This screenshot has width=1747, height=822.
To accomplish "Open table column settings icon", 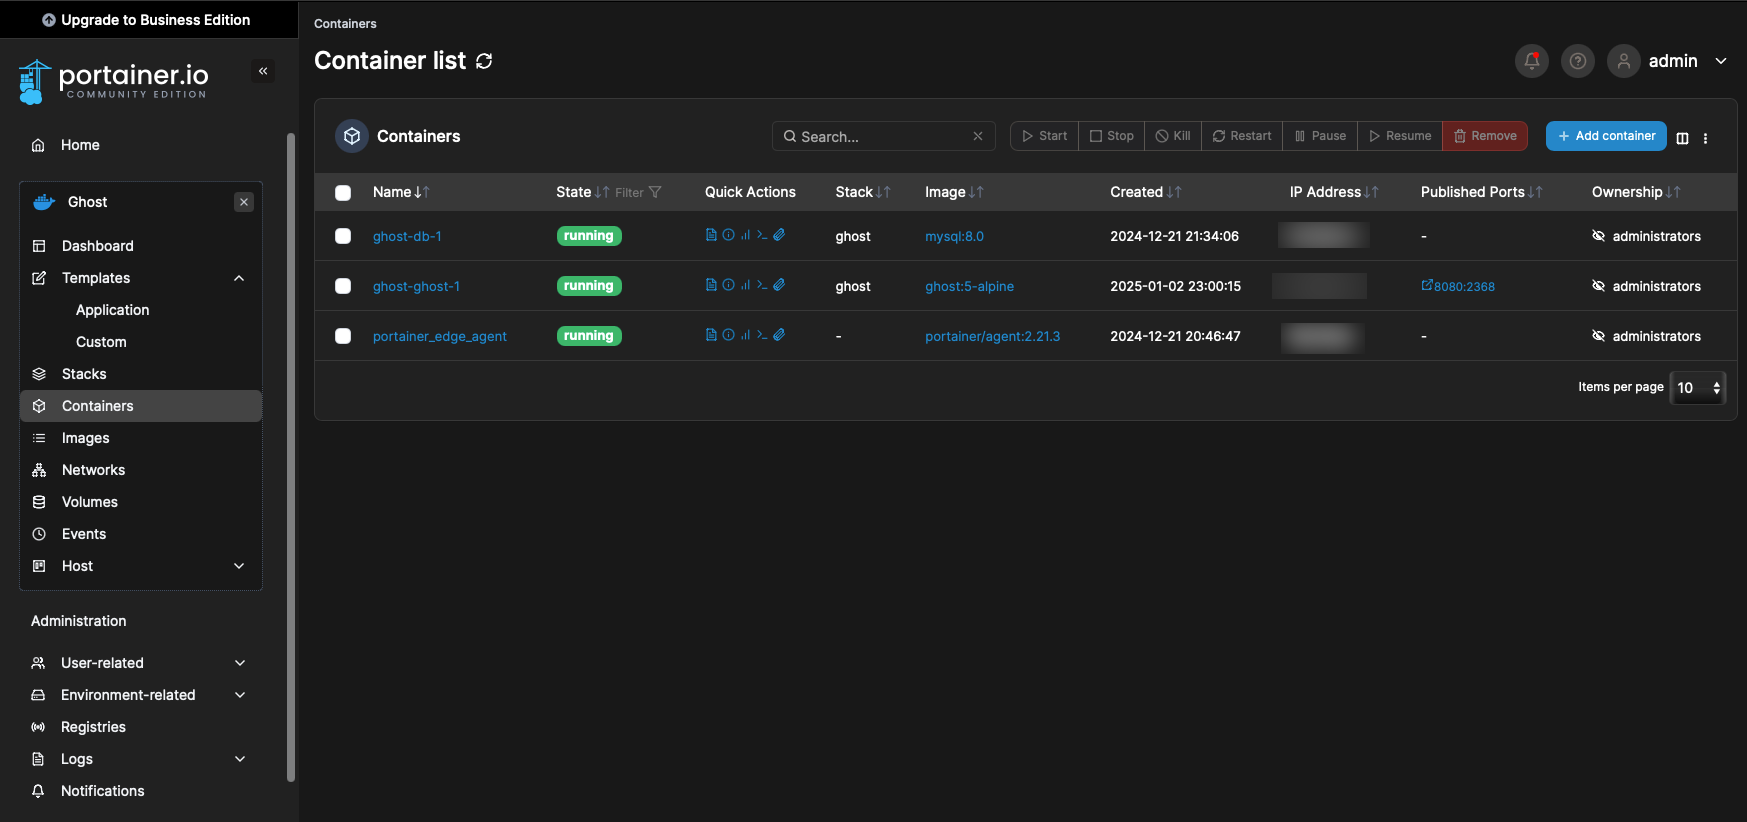I will (1682, 138).
